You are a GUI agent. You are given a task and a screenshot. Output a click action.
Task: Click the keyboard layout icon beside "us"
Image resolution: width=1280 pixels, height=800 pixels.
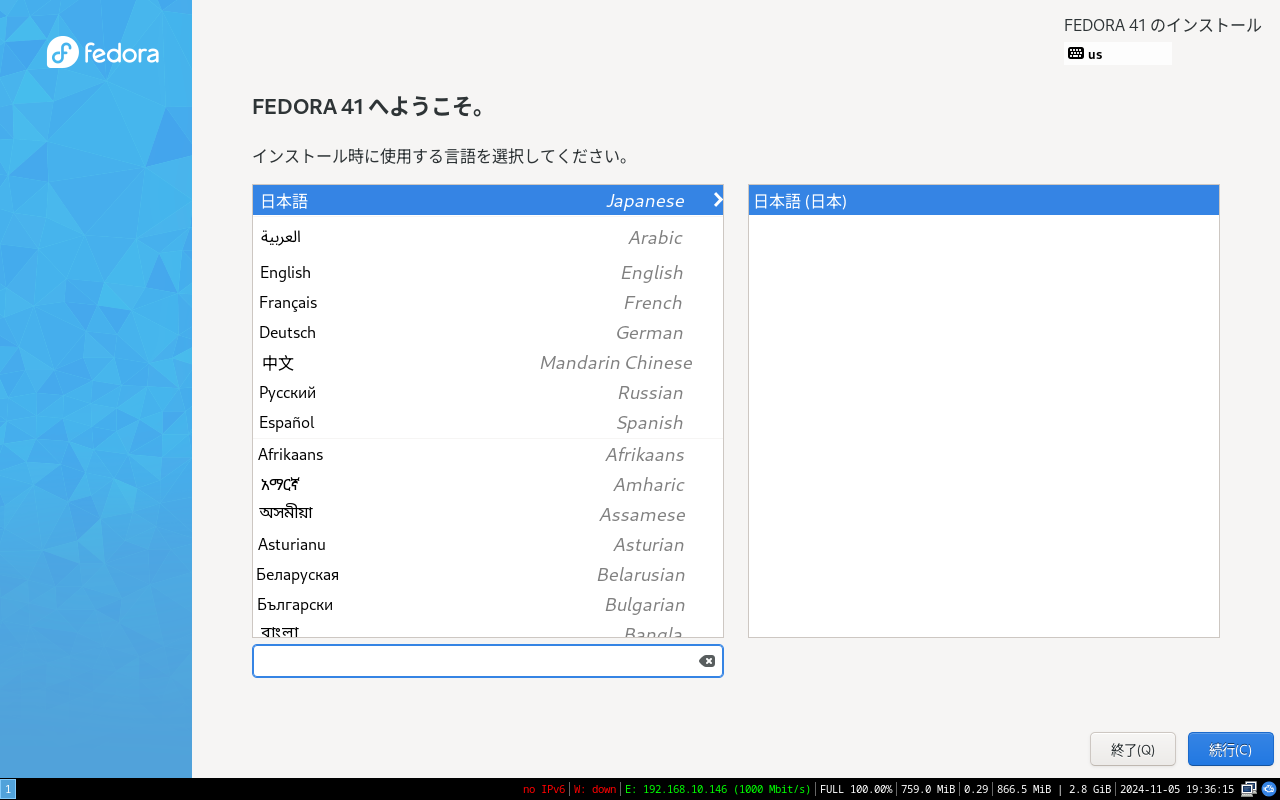1076,53
